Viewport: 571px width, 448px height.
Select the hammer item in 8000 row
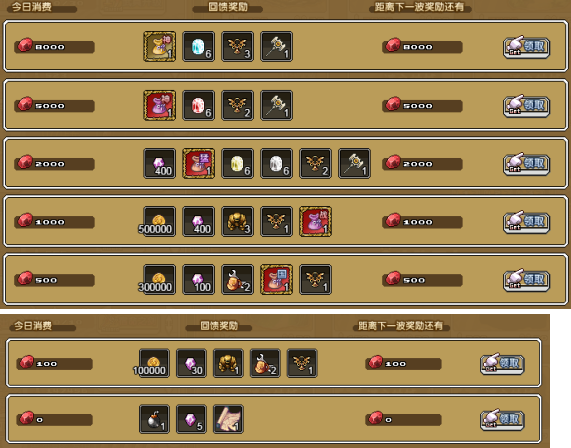276,46
